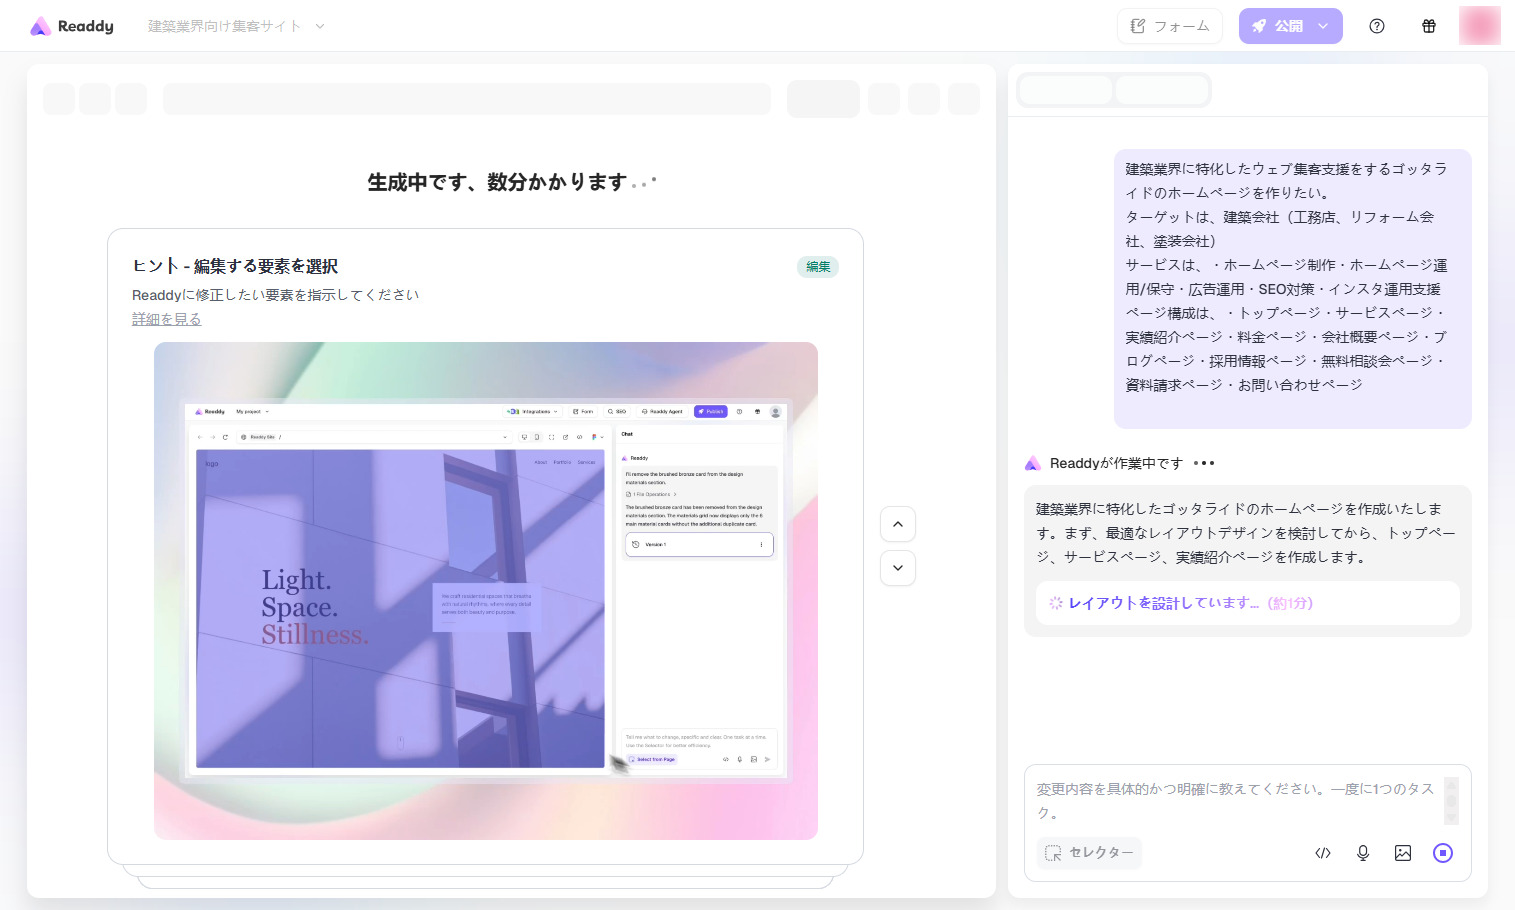The width and height of the screenshot is (1515, 910).
Task: Click the 編集 badge on hint card
Action: 818,267
